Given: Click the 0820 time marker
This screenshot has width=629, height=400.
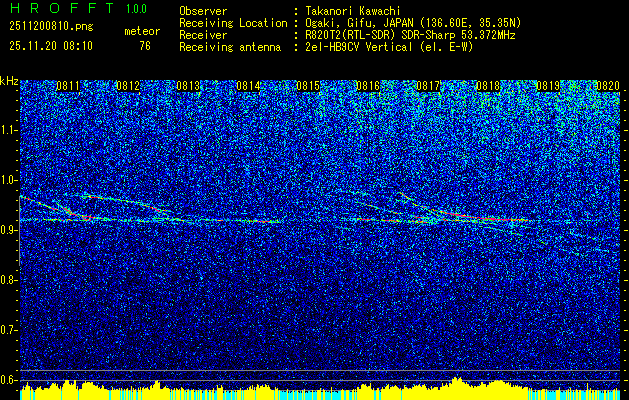Looking at the screenshot, I should coord(608,85).
